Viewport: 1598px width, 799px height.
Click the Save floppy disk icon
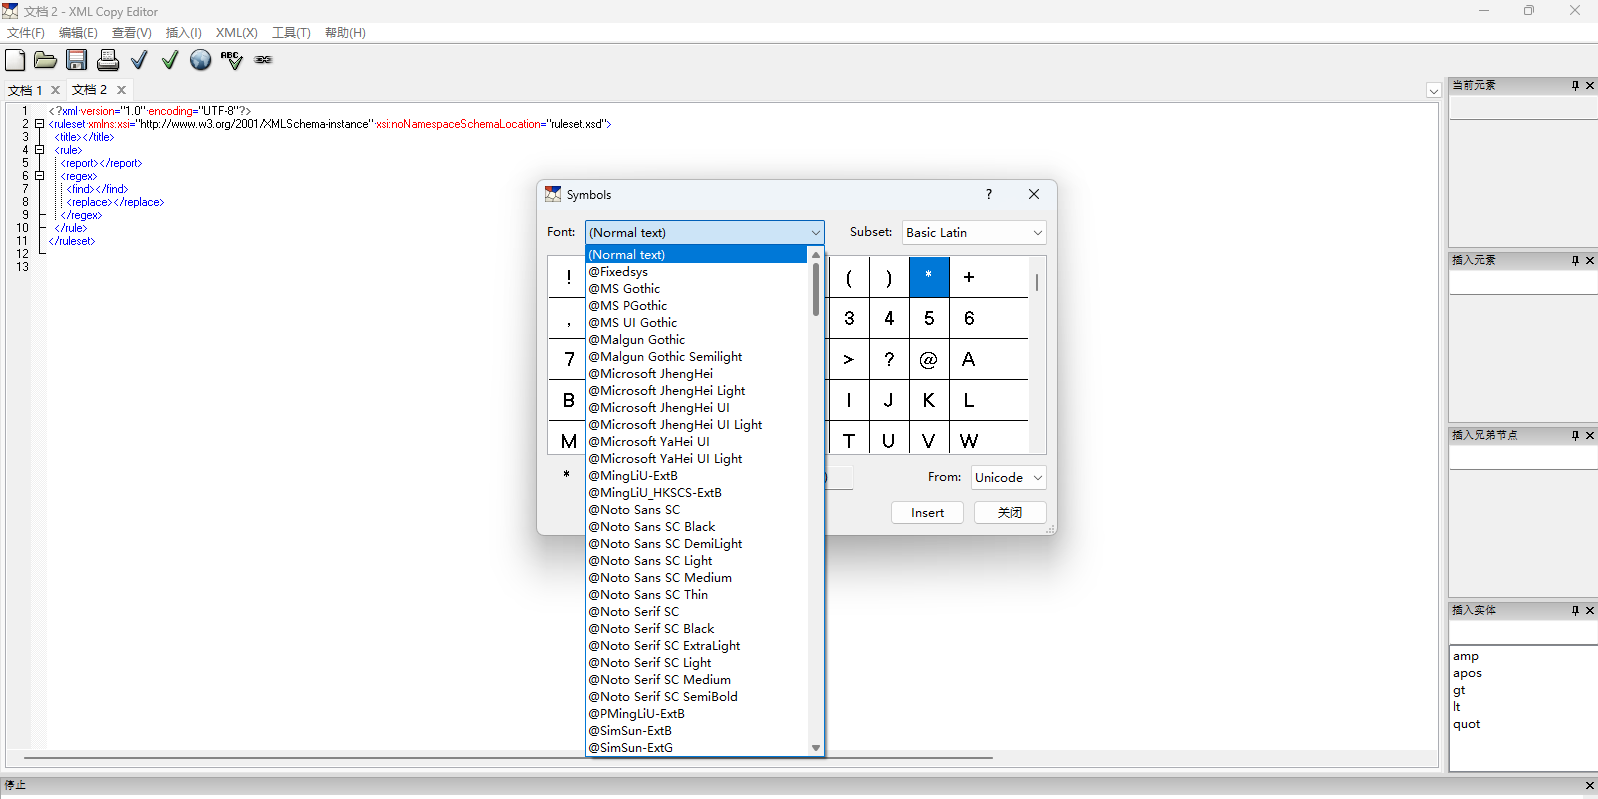tap(77, 60)
